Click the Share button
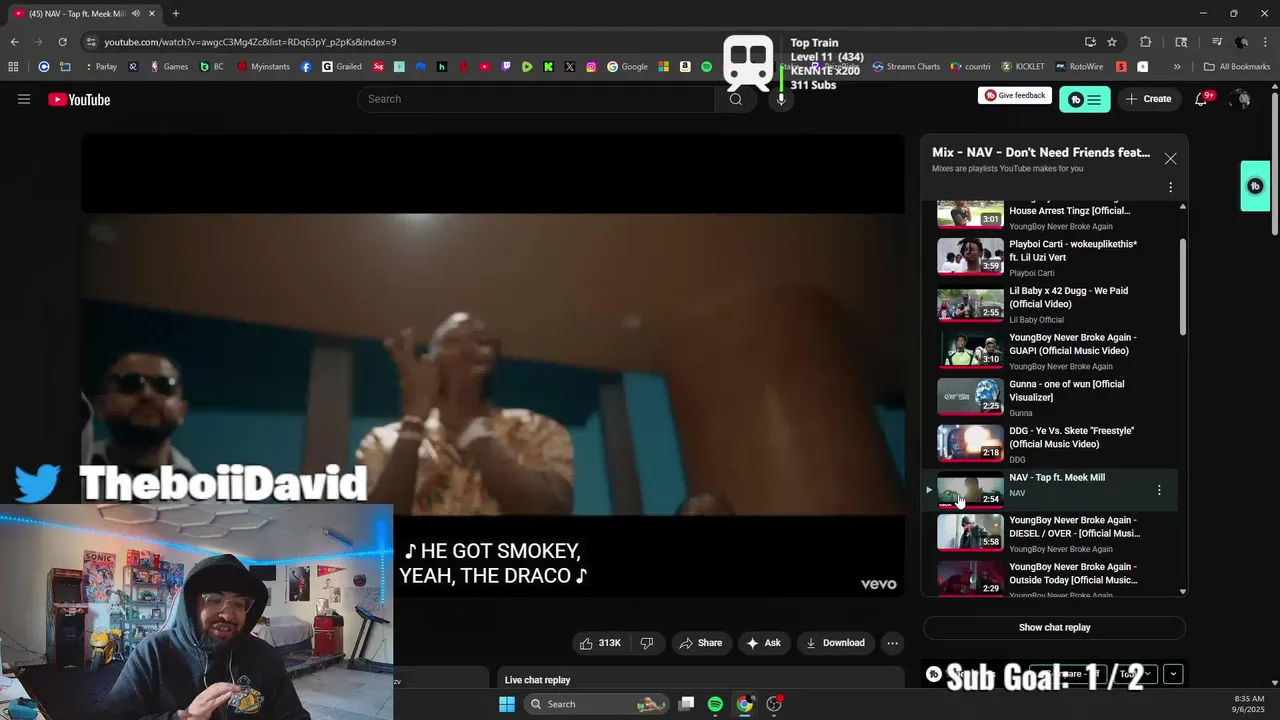Viewport: 1280px width, 720px height. pos(700,643)
